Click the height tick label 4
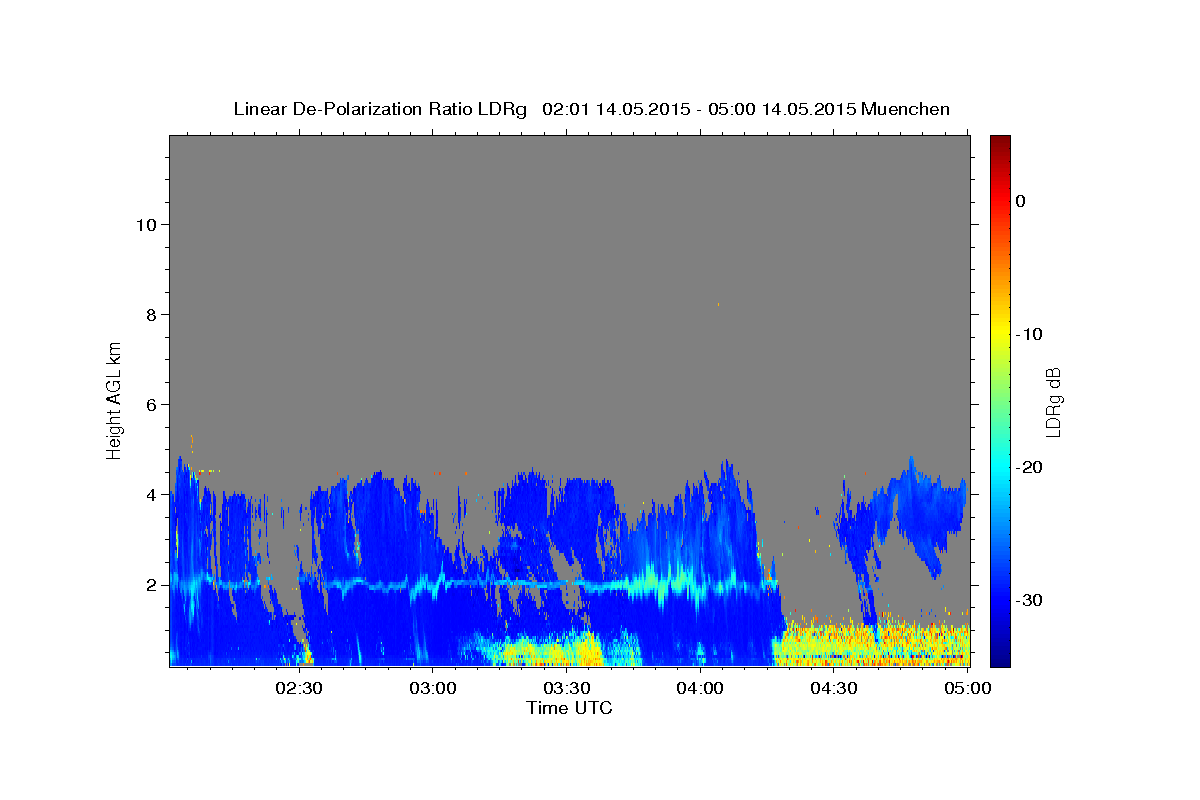This screenshot has width=1200, height=800. tap(150, 494)
